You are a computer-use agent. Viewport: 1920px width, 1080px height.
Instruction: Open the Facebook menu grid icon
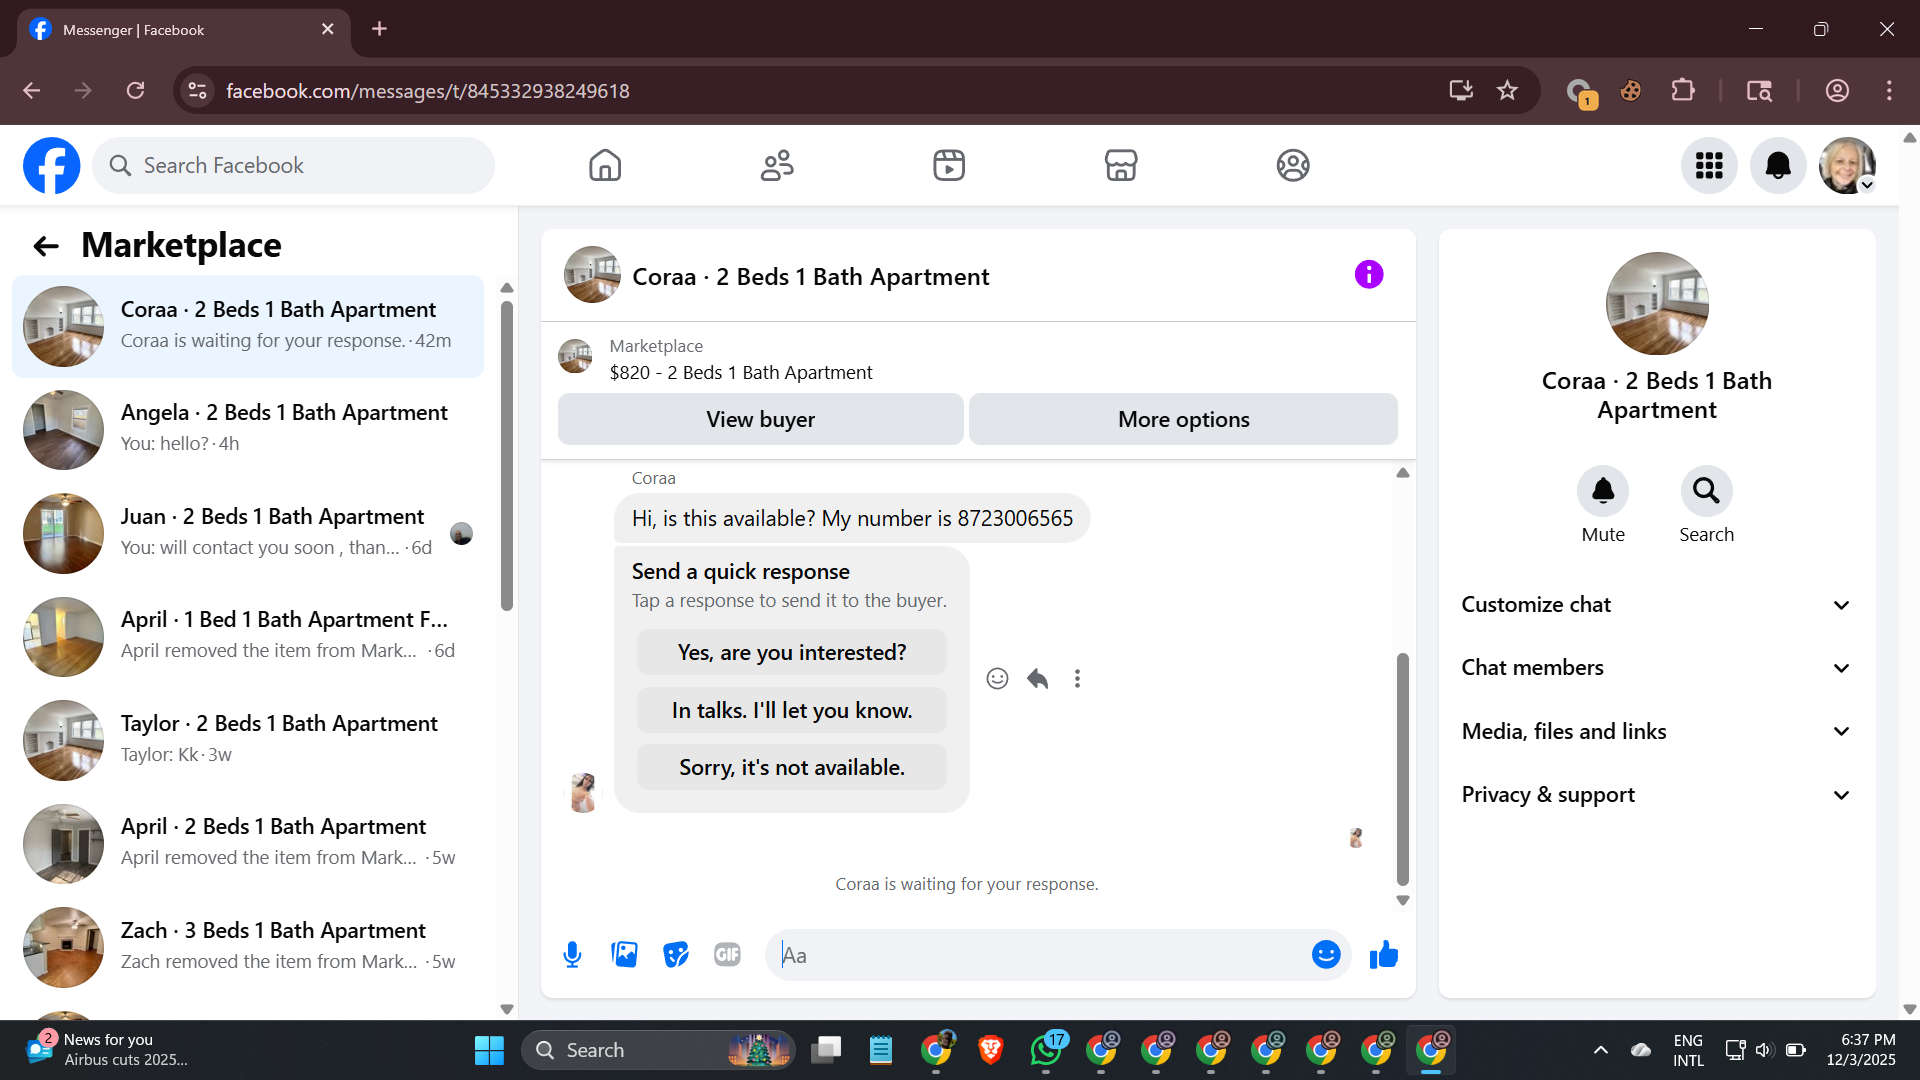coord(1709,165)
